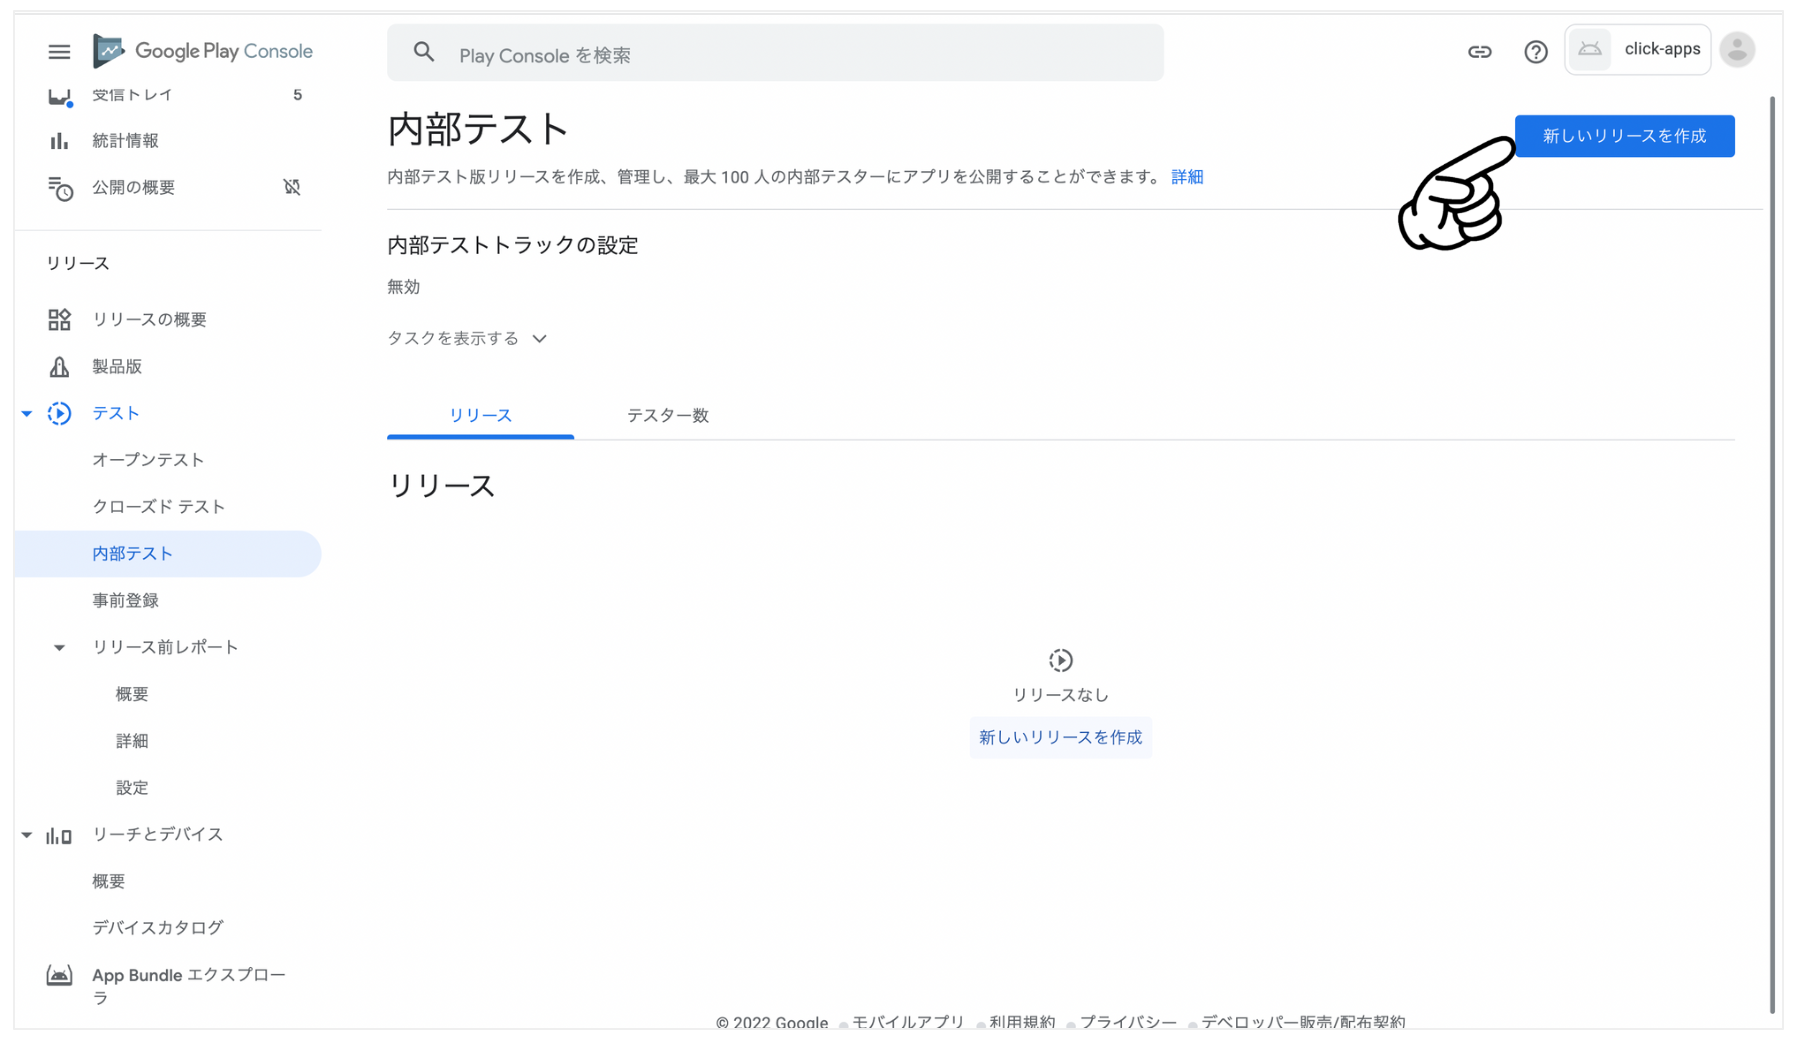Open the 詳細 learn-more link

click(x=1187, y=177)
